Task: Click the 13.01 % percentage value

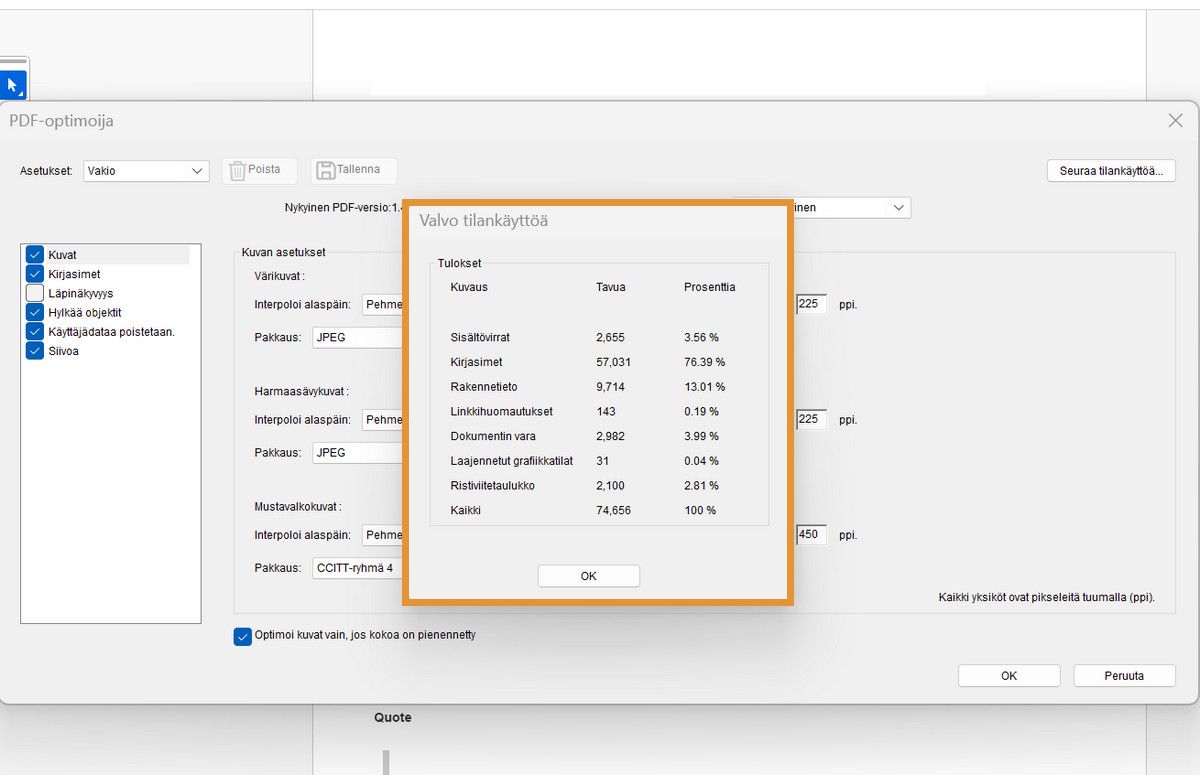Action: (x=704, y=387)
